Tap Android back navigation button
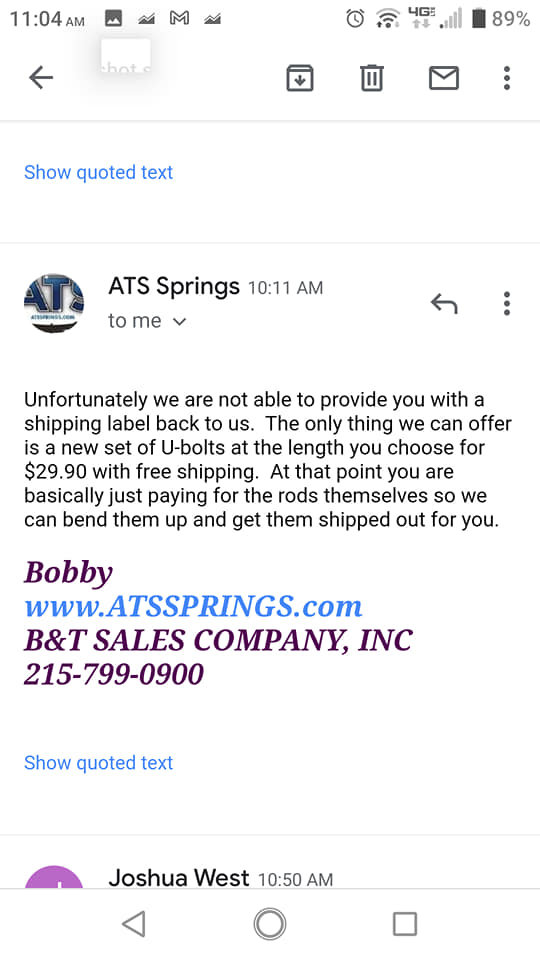This screenshot has width=540, height=960. click(x=133, y=923)
